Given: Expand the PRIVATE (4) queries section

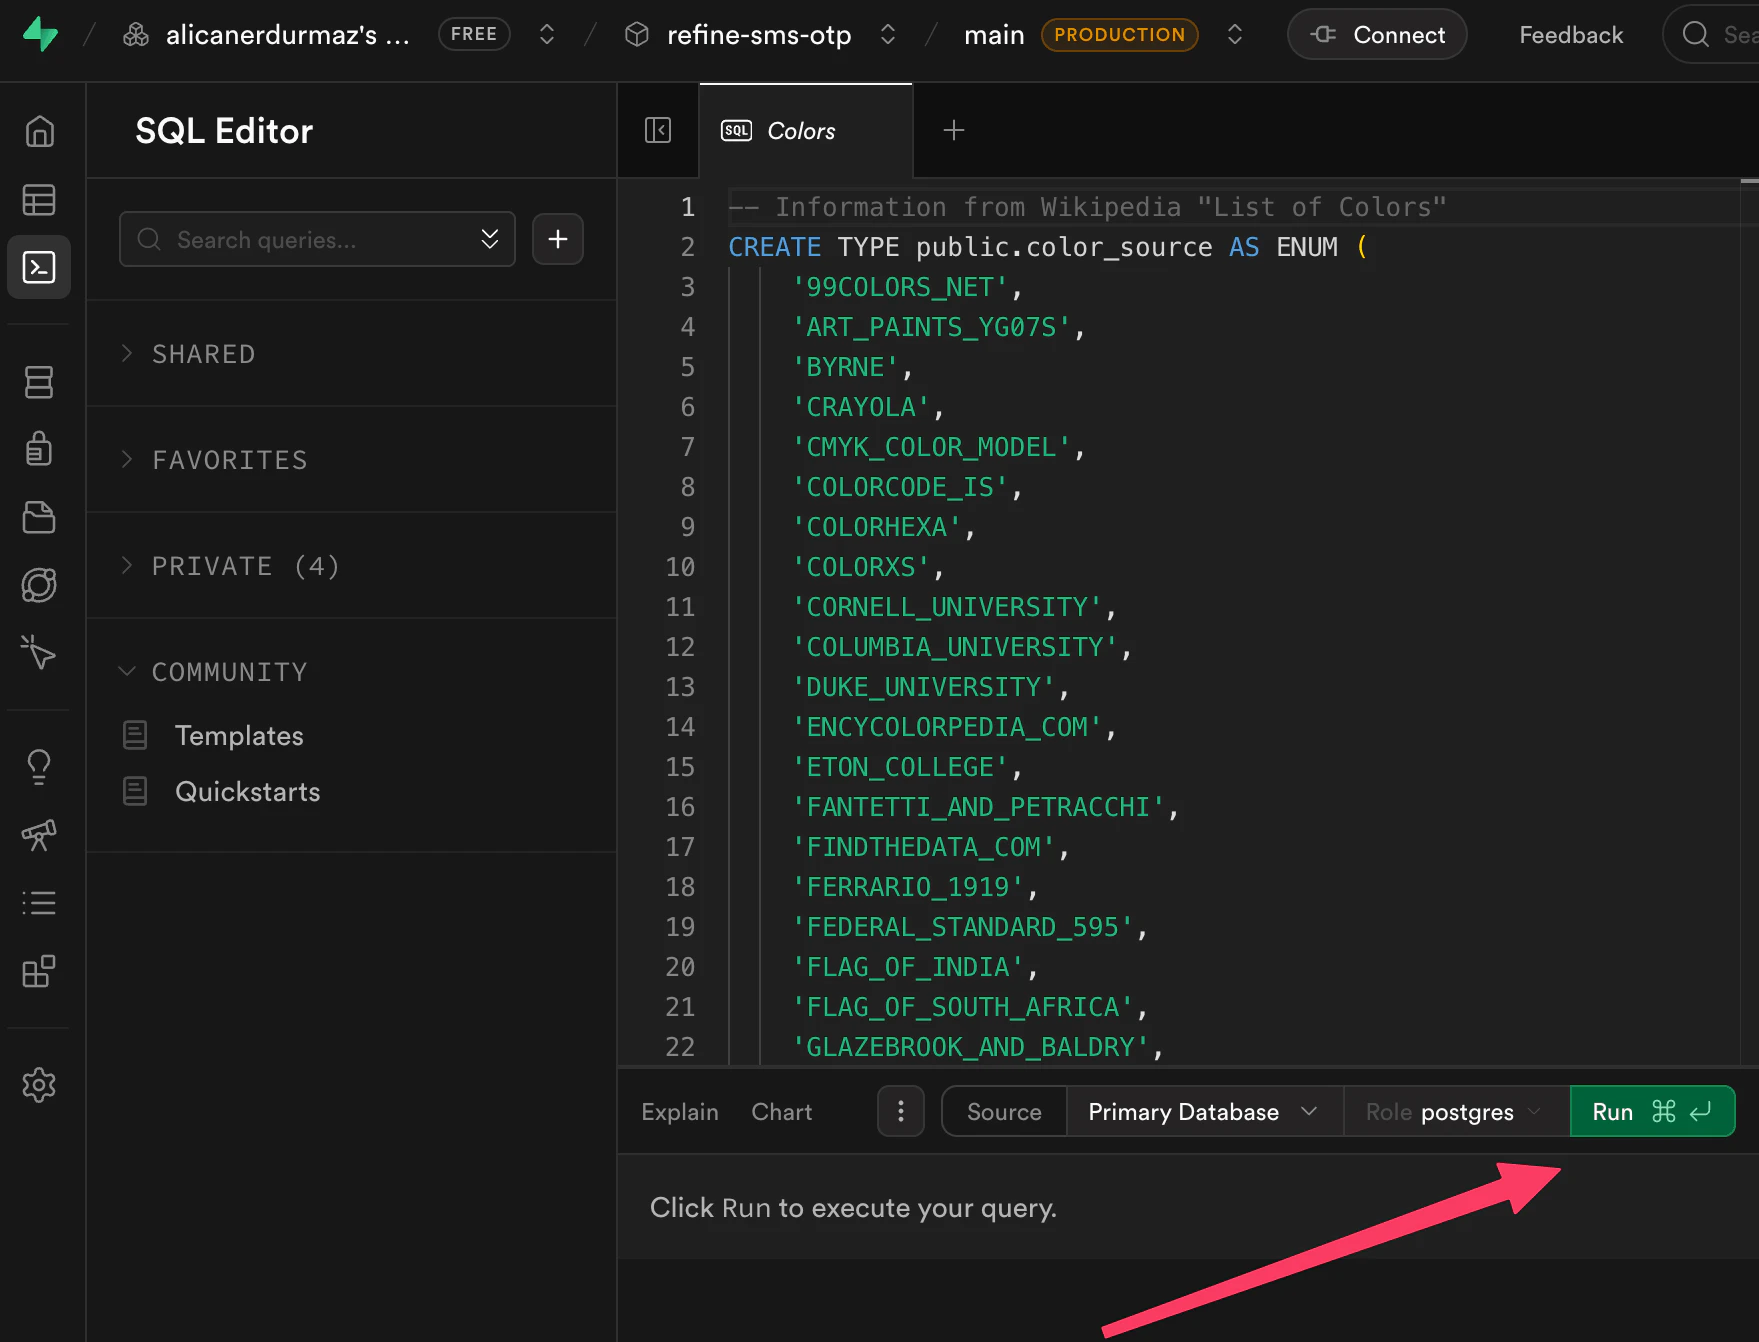Looking at the screenshot, I should 245,566.
